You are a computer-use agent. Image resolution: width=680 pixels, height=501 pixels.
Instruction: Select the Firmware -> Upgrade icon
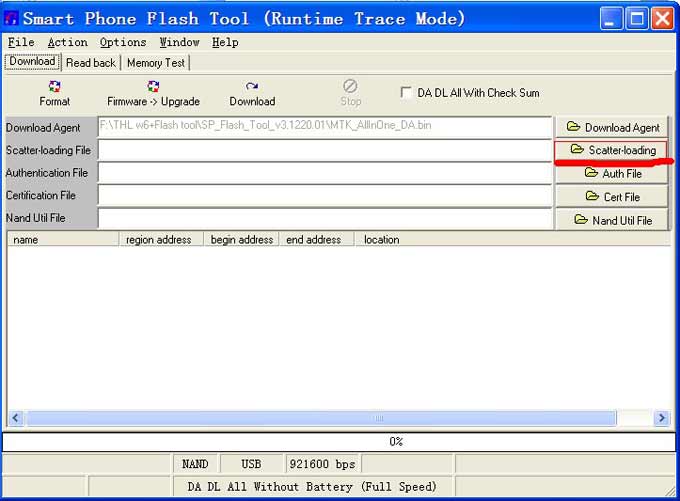pos(153,86)
